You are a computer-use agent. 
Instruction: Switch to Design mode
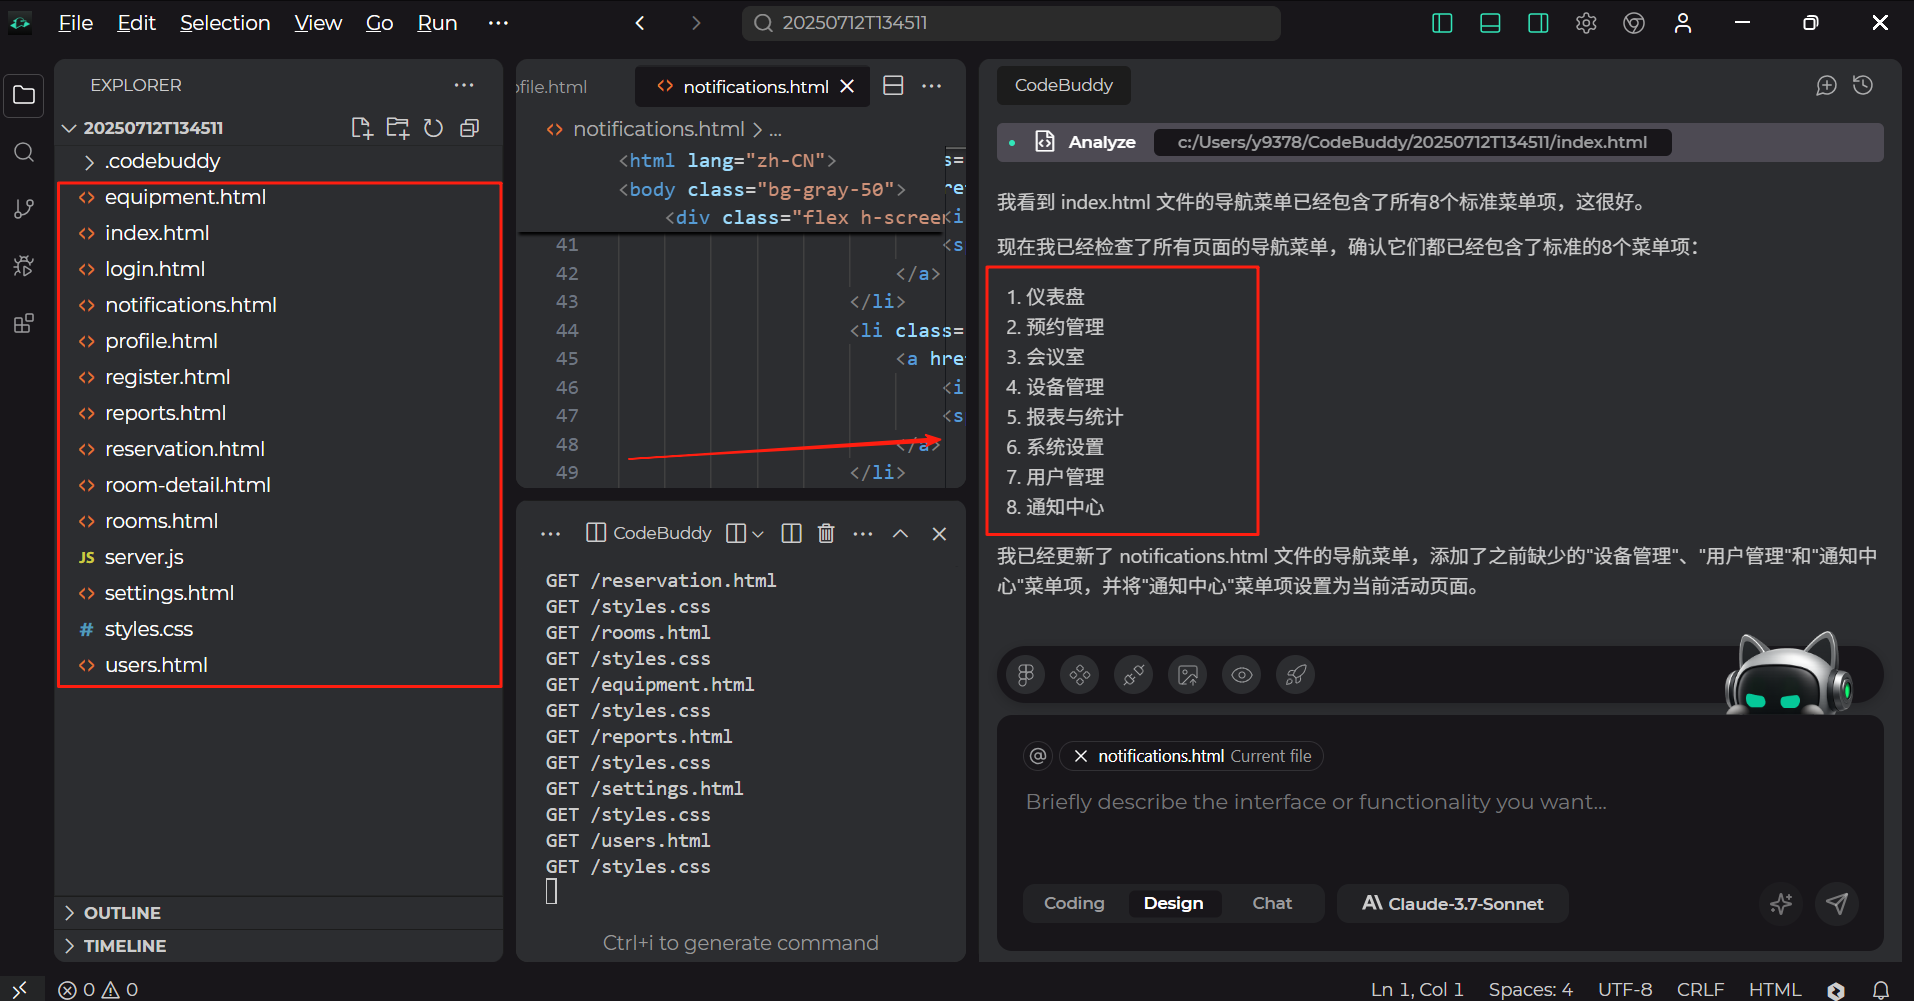pyautogui.click(x=1173, y=903)
